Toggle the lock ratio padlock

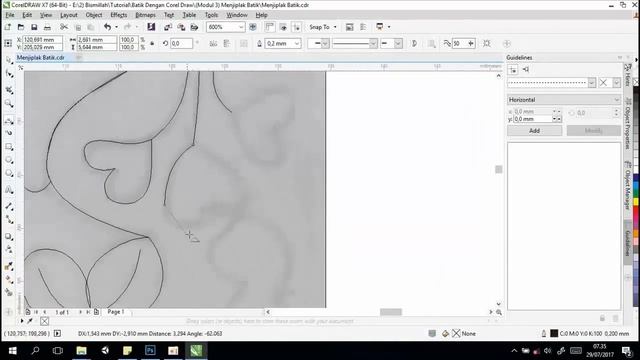tap(152, 43)
